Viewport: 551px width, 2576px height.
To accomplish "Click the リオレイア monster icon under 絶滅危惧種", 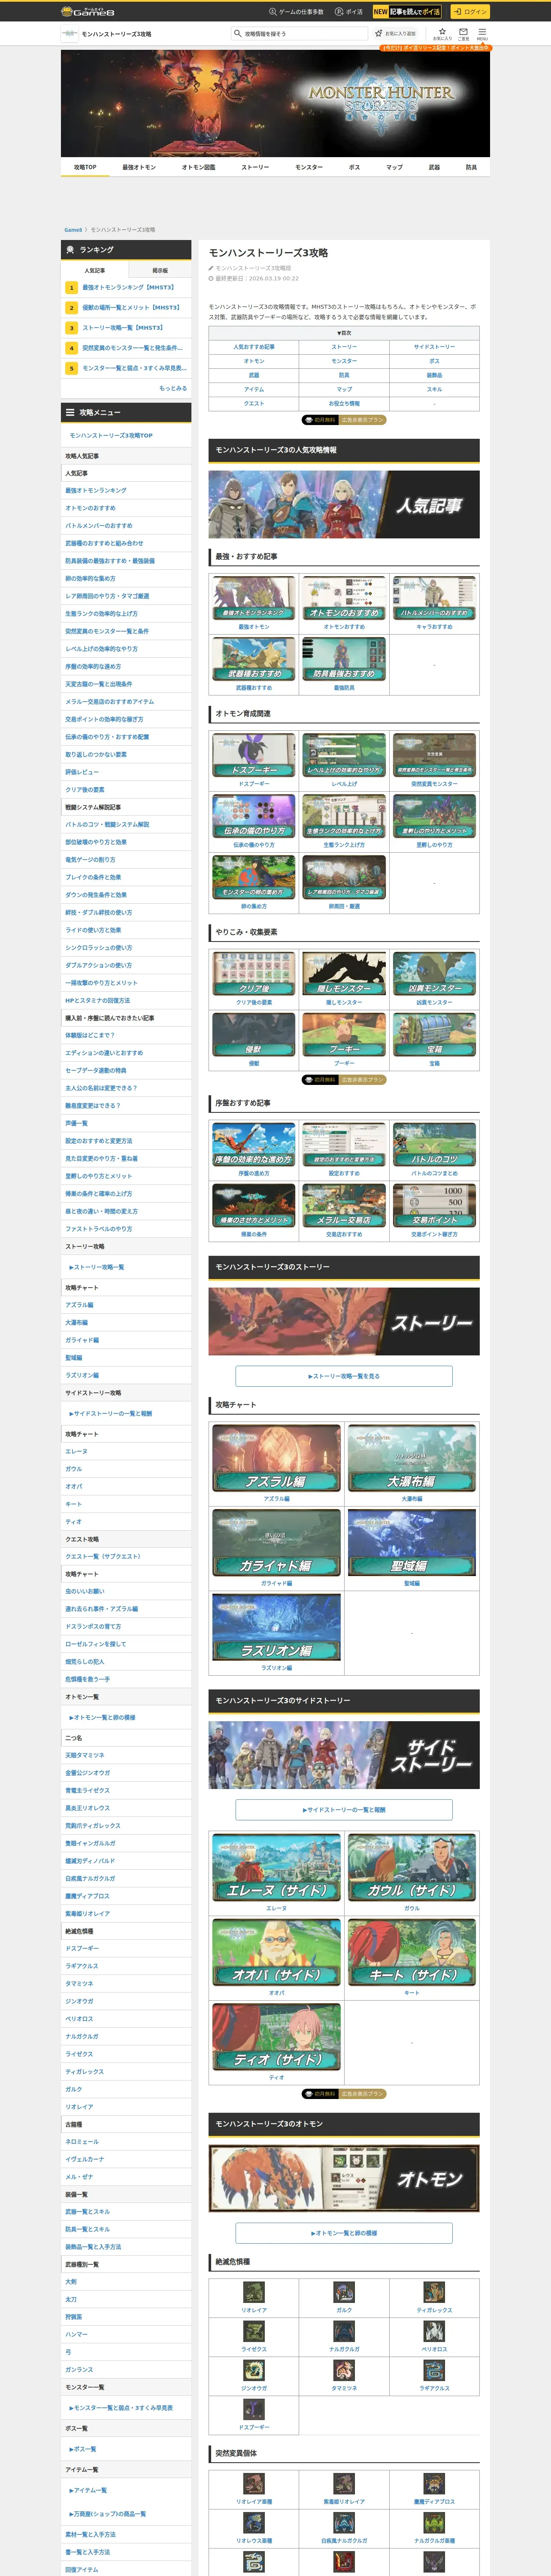I will point(254,2292).
